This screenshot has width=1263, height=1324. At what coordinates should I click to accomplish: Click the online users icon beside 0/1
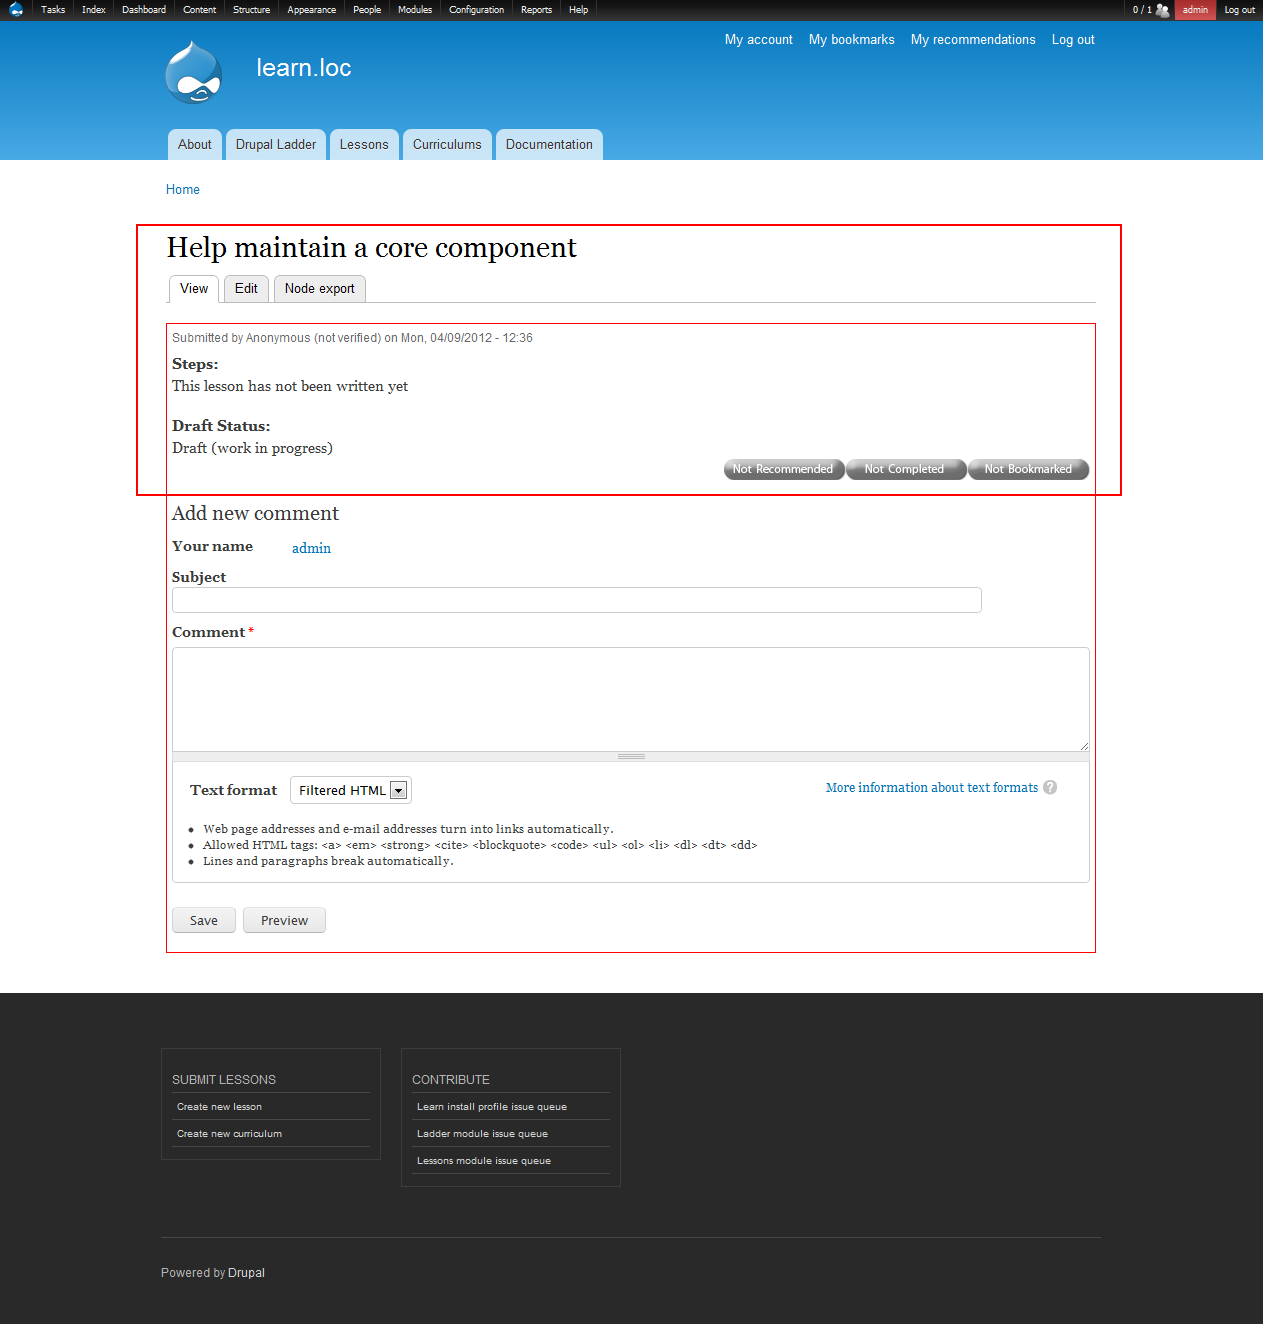pos(1161,10)
